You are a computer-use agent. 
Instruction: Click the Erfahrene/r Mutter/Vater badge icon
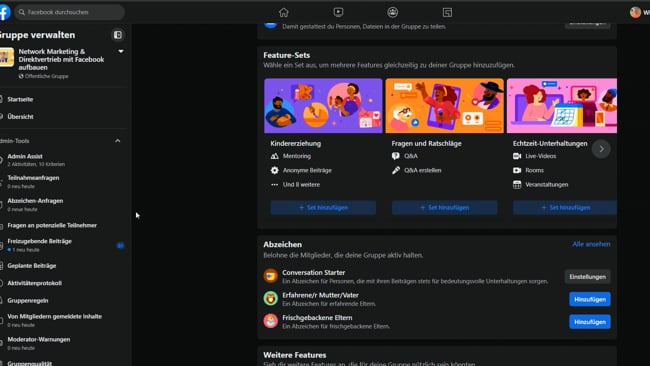click(271, 298)
